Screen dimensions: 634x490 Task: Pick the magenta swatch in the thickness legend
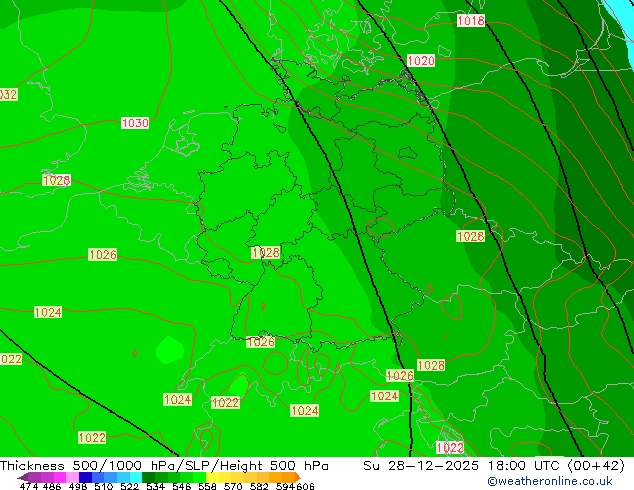pos(60,477)
